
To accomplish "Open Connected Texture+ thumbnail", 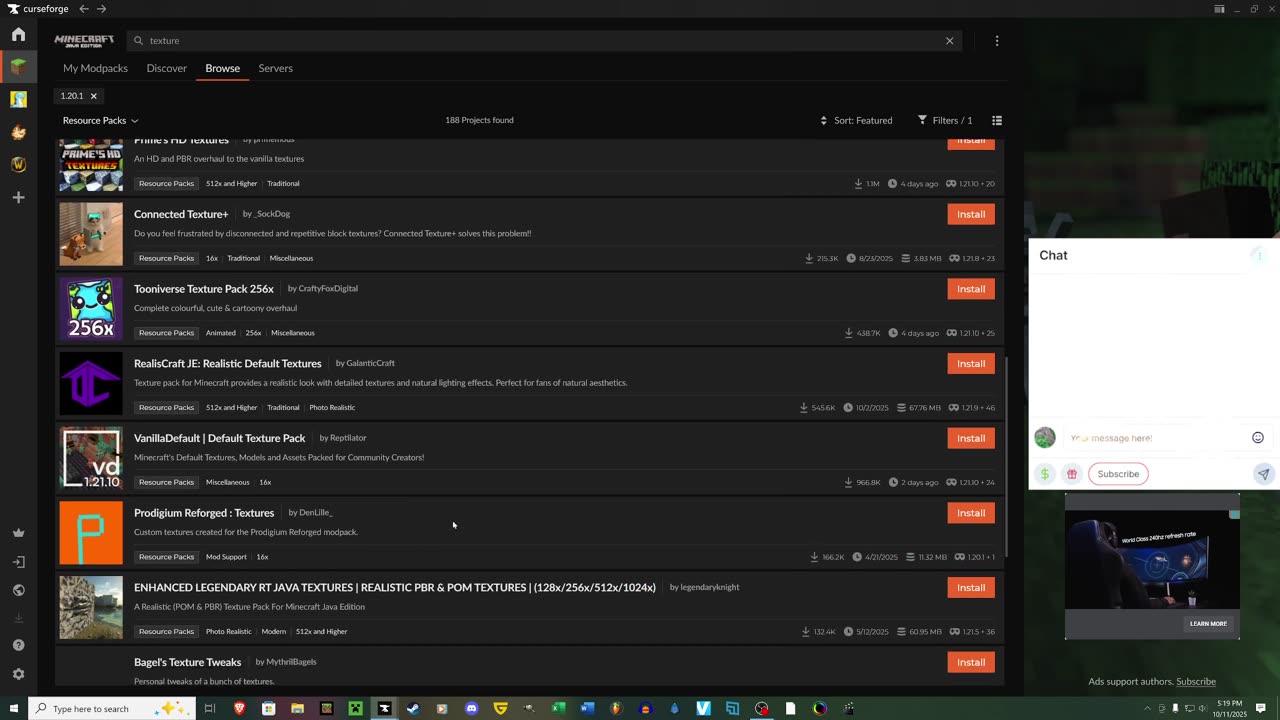I will click(91, 234).
